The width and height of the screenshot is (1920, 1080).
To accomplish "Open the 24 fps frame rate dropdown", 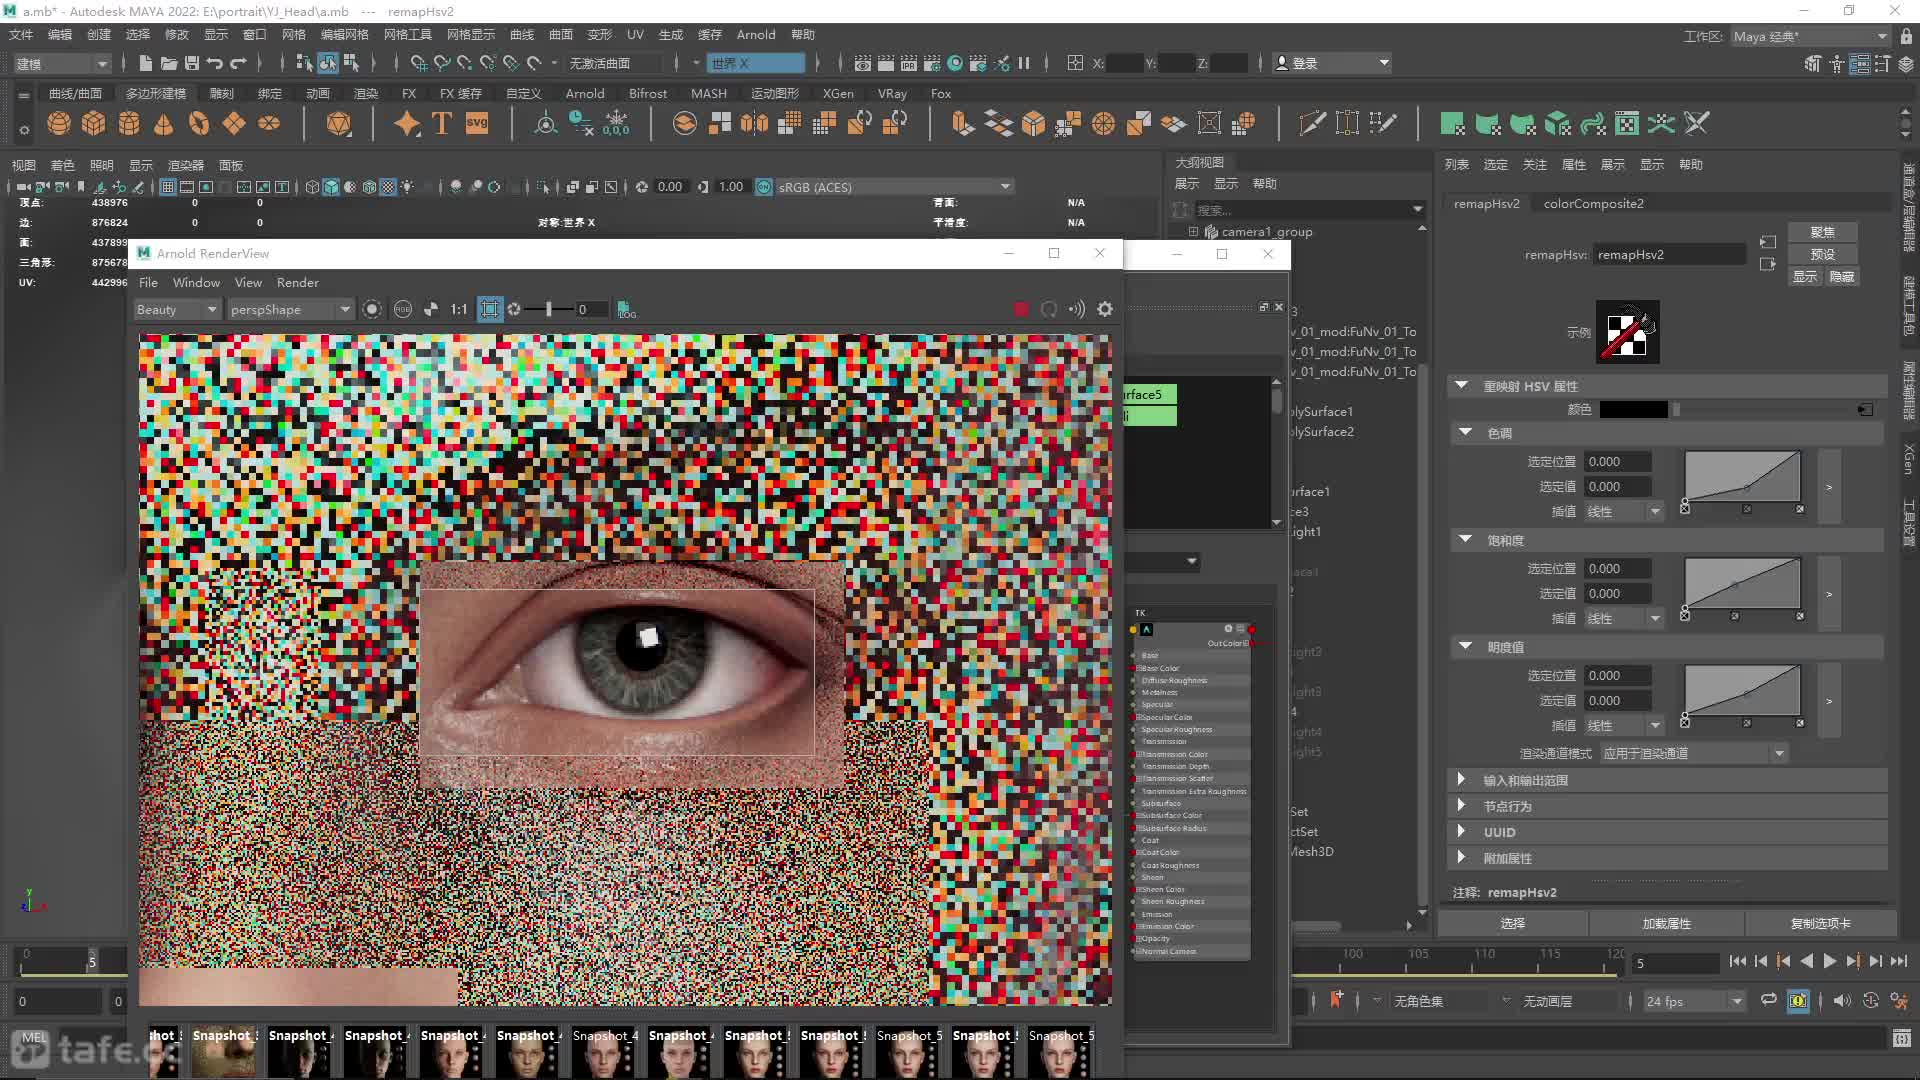I will 1693,1001.
